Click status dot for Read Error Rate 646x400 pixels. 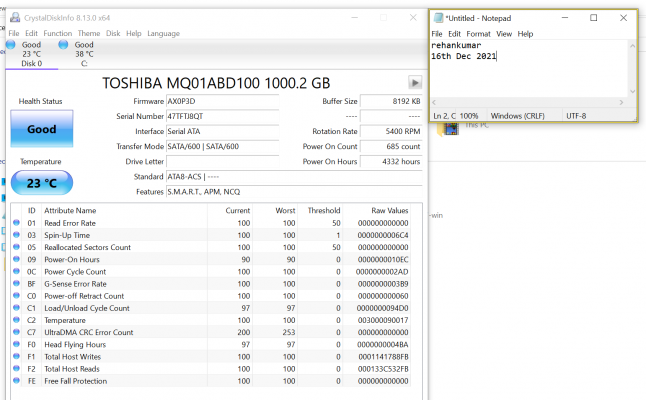16,222
